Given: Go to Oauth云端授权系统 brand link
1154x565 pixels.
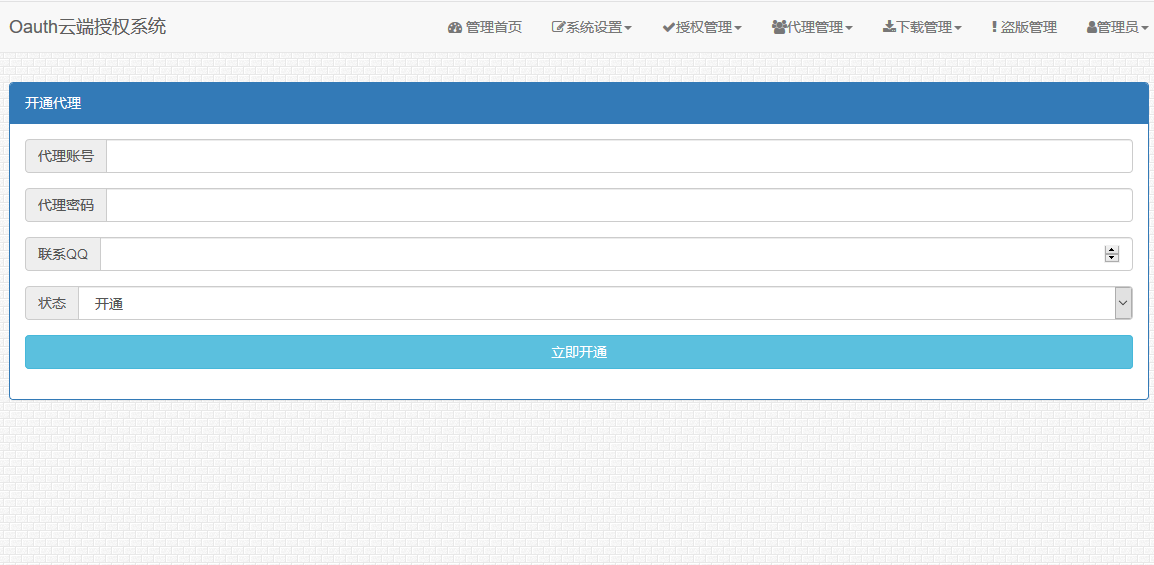Looking at the screenshot, I should (88, 27).
